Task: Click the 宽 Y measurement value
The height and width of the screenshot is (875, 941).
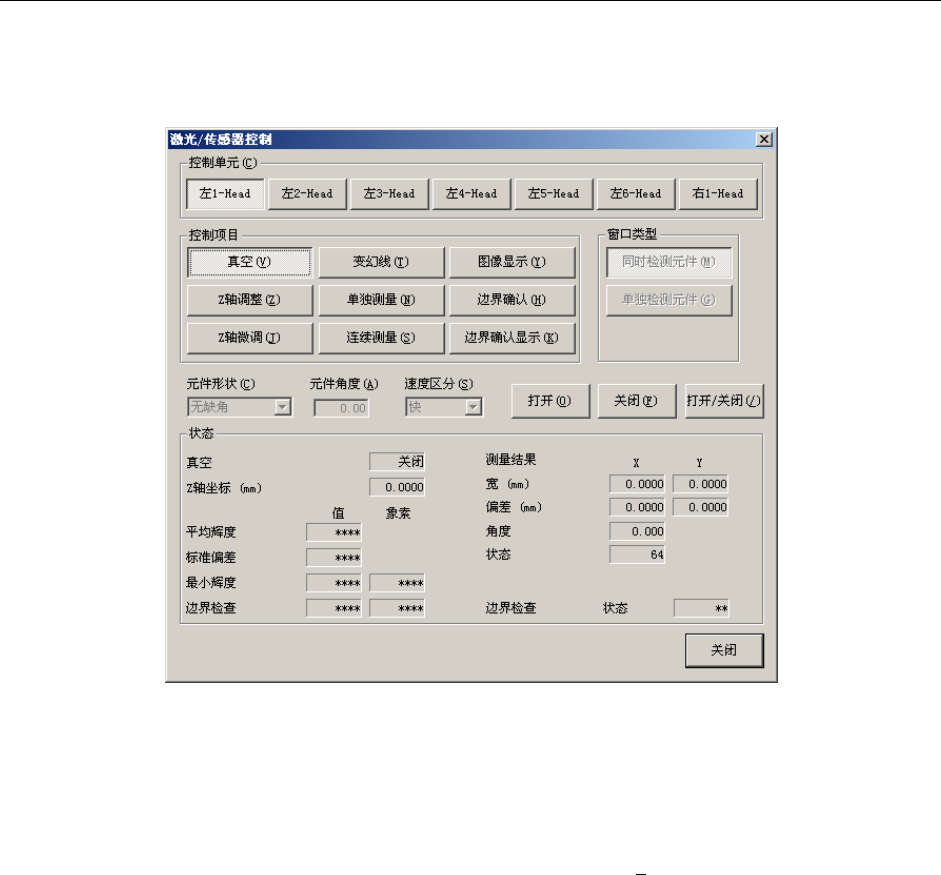Action: [701, 484]
